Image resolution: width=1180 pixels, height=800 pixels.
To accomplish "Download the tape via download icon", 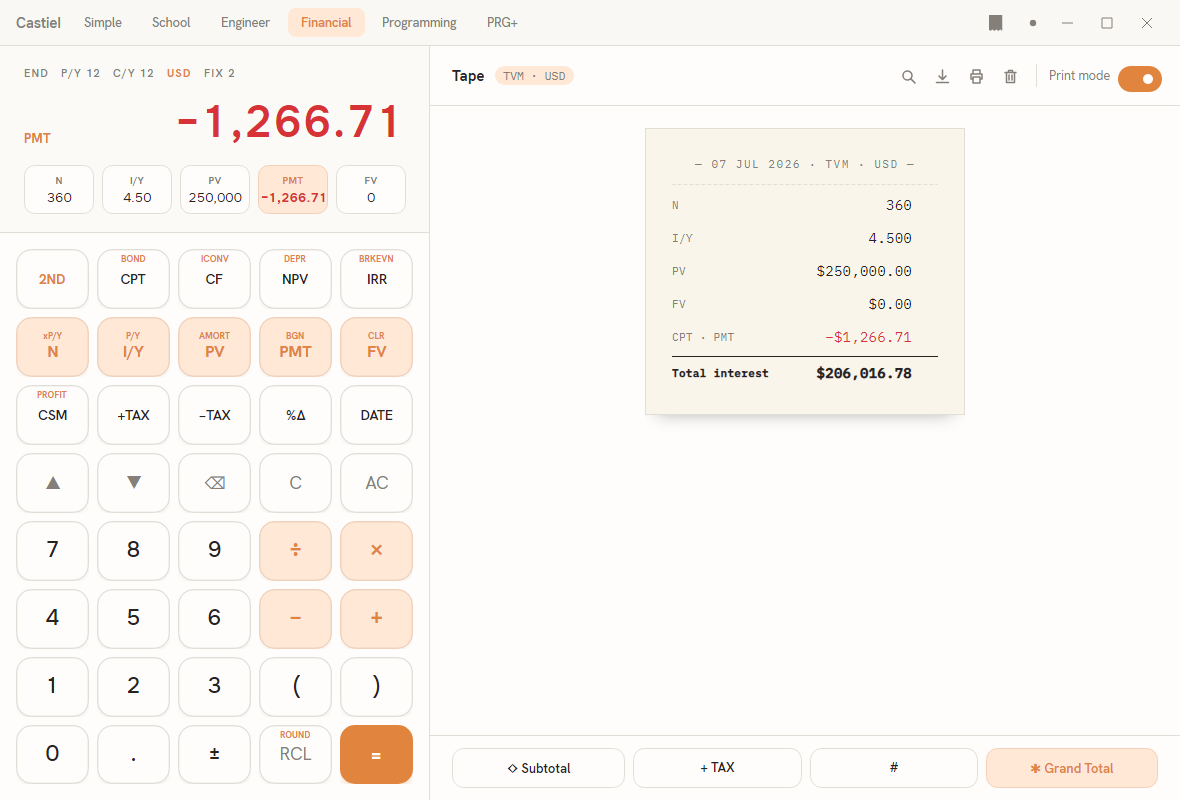I will click(942, 77).
